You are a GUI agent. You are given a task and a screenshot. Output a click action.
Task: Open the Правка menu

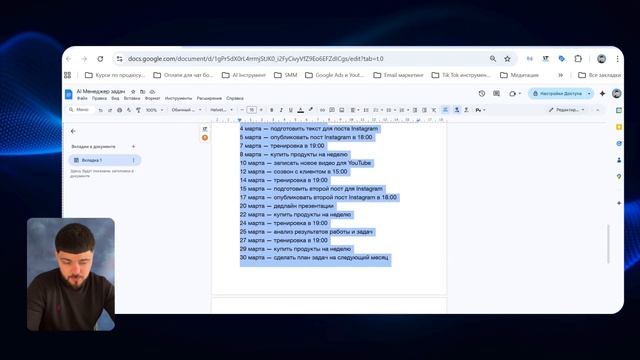tap(99, 98)
